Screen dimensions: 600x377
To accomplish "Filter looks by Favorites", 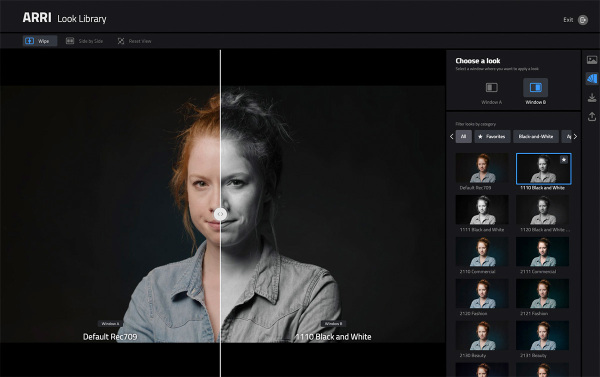I will 492,136.
